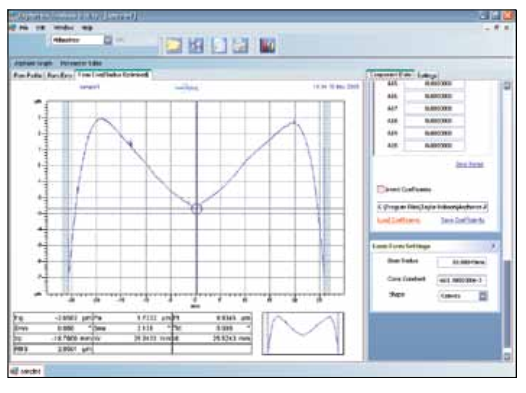
Task: Toggle the Invert Coefficients checkbox
Action: pos(381,189)
